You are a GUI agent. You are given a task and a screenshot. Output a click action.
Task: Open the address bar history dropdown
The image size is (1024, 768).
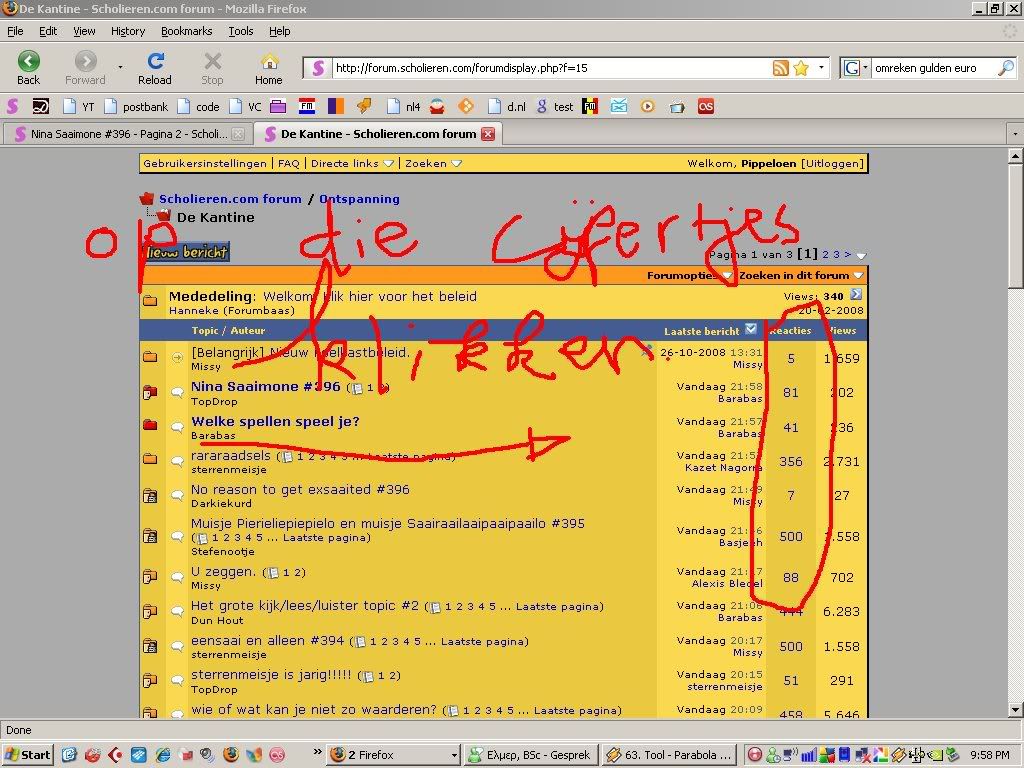tap(822, 68)
